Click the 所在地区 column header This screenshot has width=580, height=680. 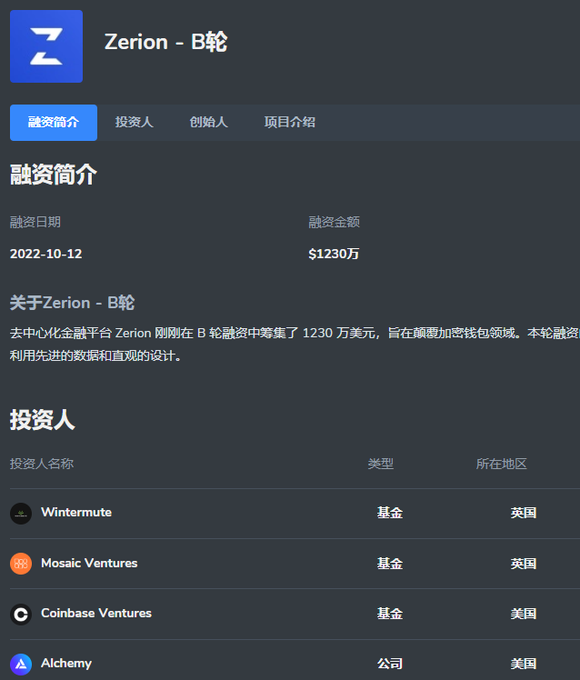point(501,464)
